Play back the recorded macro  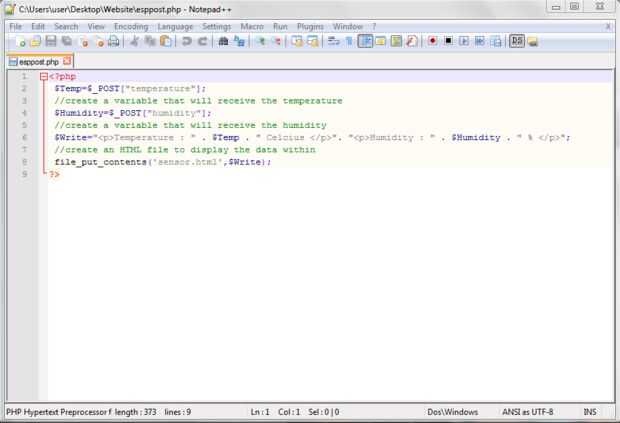point(464,41)
